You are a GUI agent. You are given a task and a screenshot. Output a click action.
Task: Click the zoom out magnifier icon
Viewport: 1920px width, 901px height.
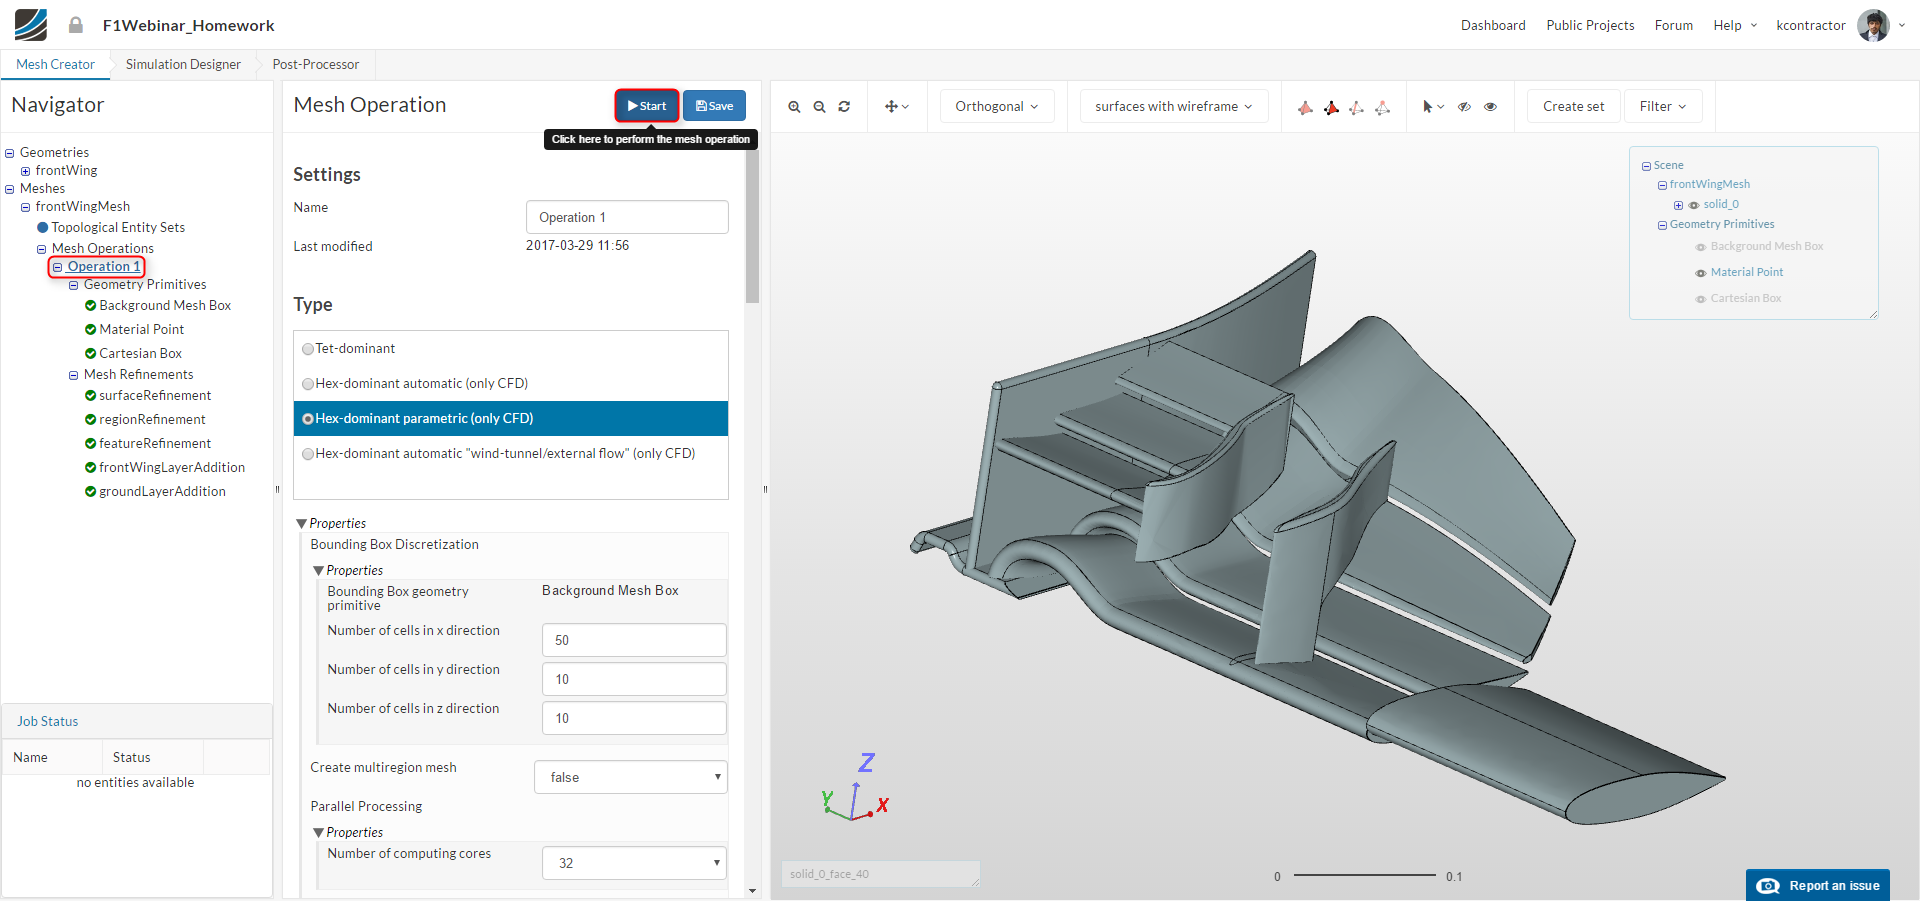tap(819, 107)
